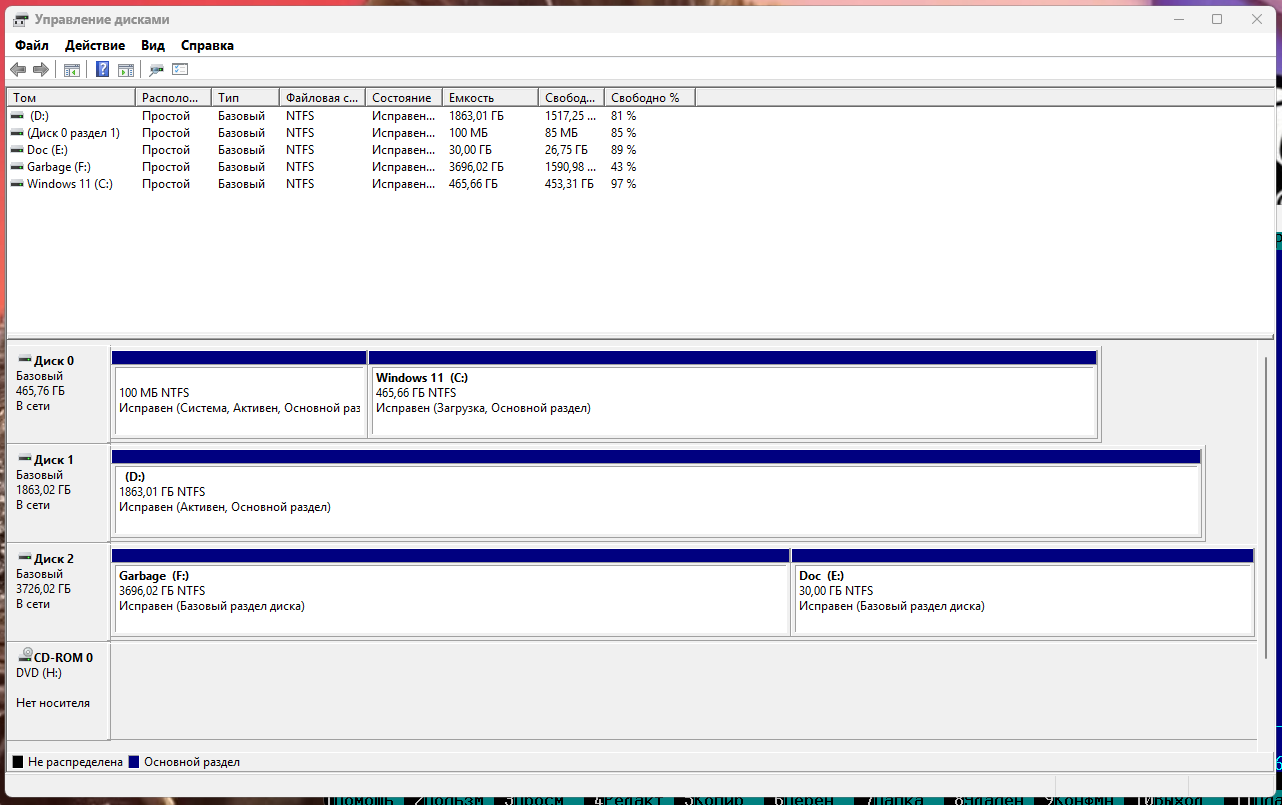
Task: Click the Forward arrow toolbar icon
Action: (x=41, y=70)
